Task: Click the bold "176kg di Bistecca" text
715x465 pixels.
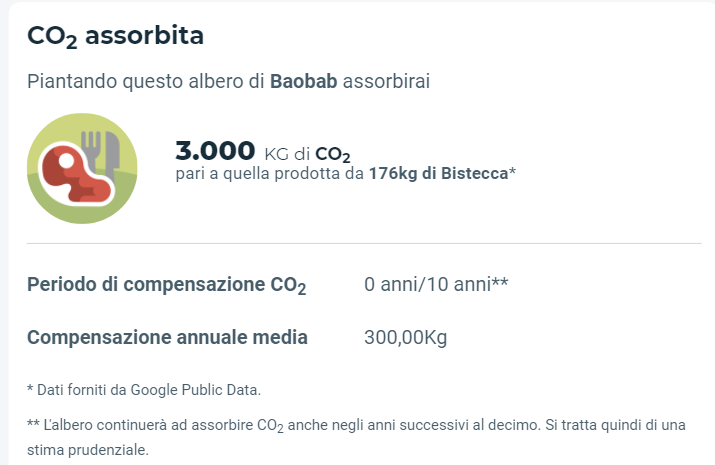Action: pyautogui.click(x=439, y=173)
